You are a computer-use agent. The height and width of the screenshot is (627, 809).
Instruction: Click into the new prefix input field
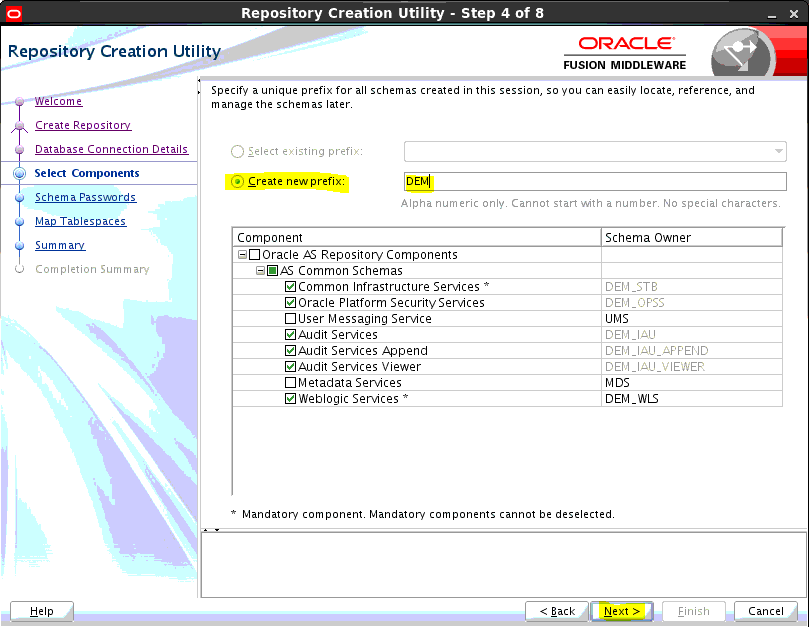point(595,182)
